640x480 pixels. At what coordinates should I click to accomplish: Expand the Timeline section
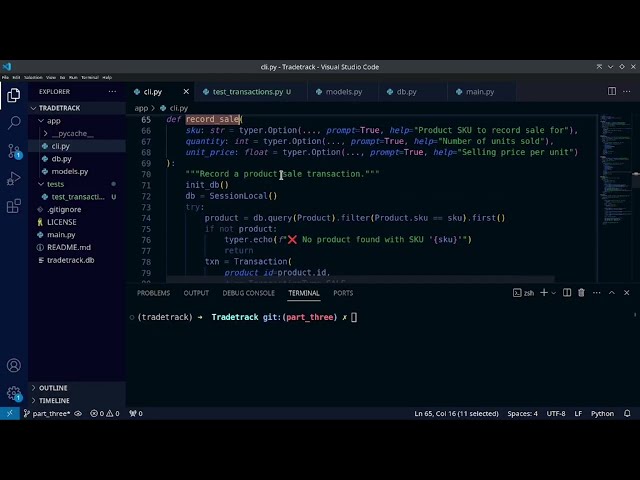pyautogui.click(x=77, y=400)
